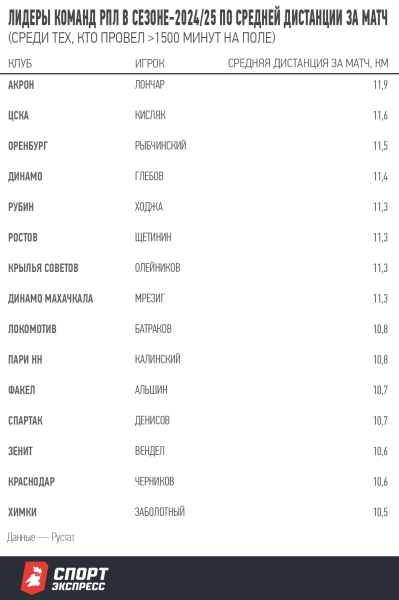Click player name БАТРАКОВ
This screenshot has width=399, height=600.
pos(153,329)
